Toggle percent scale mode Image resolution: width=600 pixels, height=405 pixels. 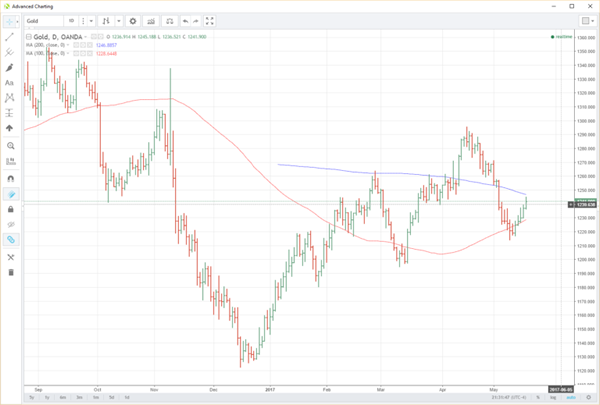538,398
